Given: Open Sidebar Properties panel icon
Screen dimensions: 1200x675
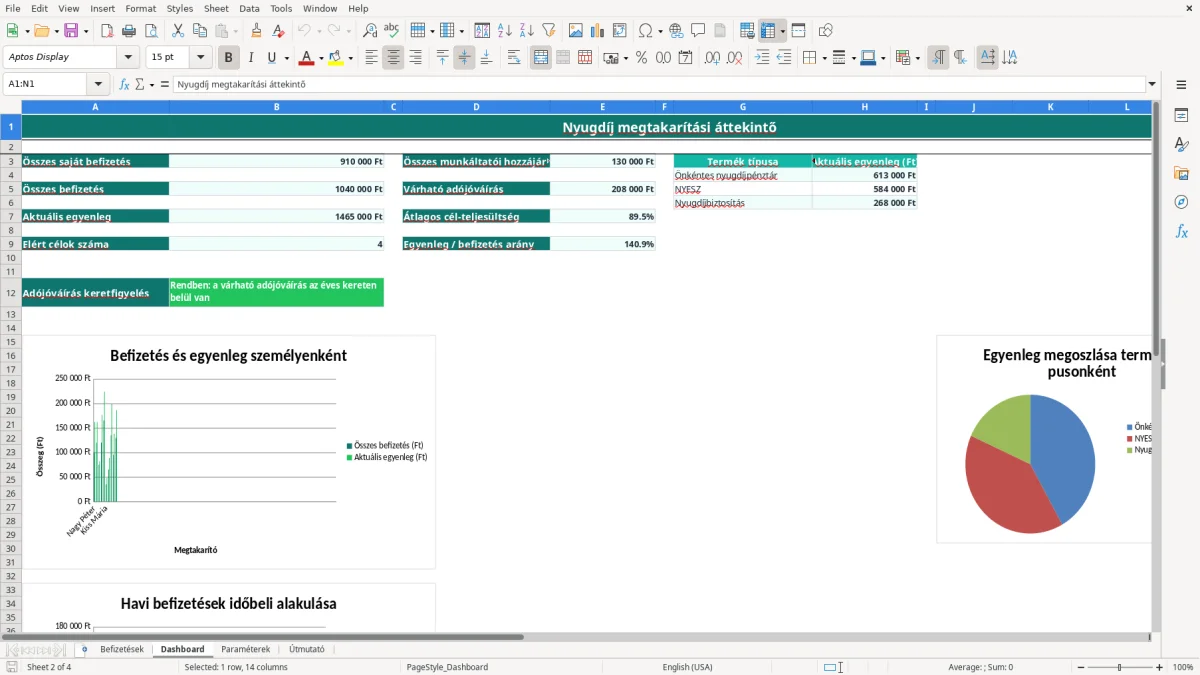Looking at the screenshot, I should 1181,115.
